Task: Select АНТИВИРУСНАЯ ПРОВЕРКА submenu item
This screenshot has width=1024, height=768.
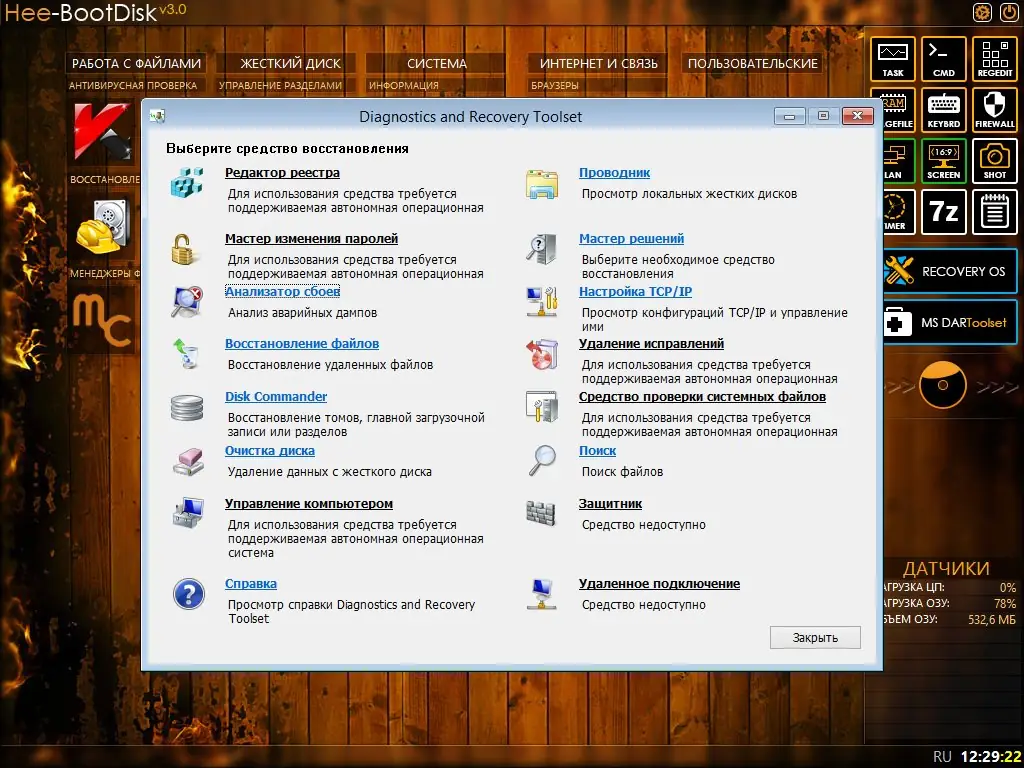Action: coord(132,85)
